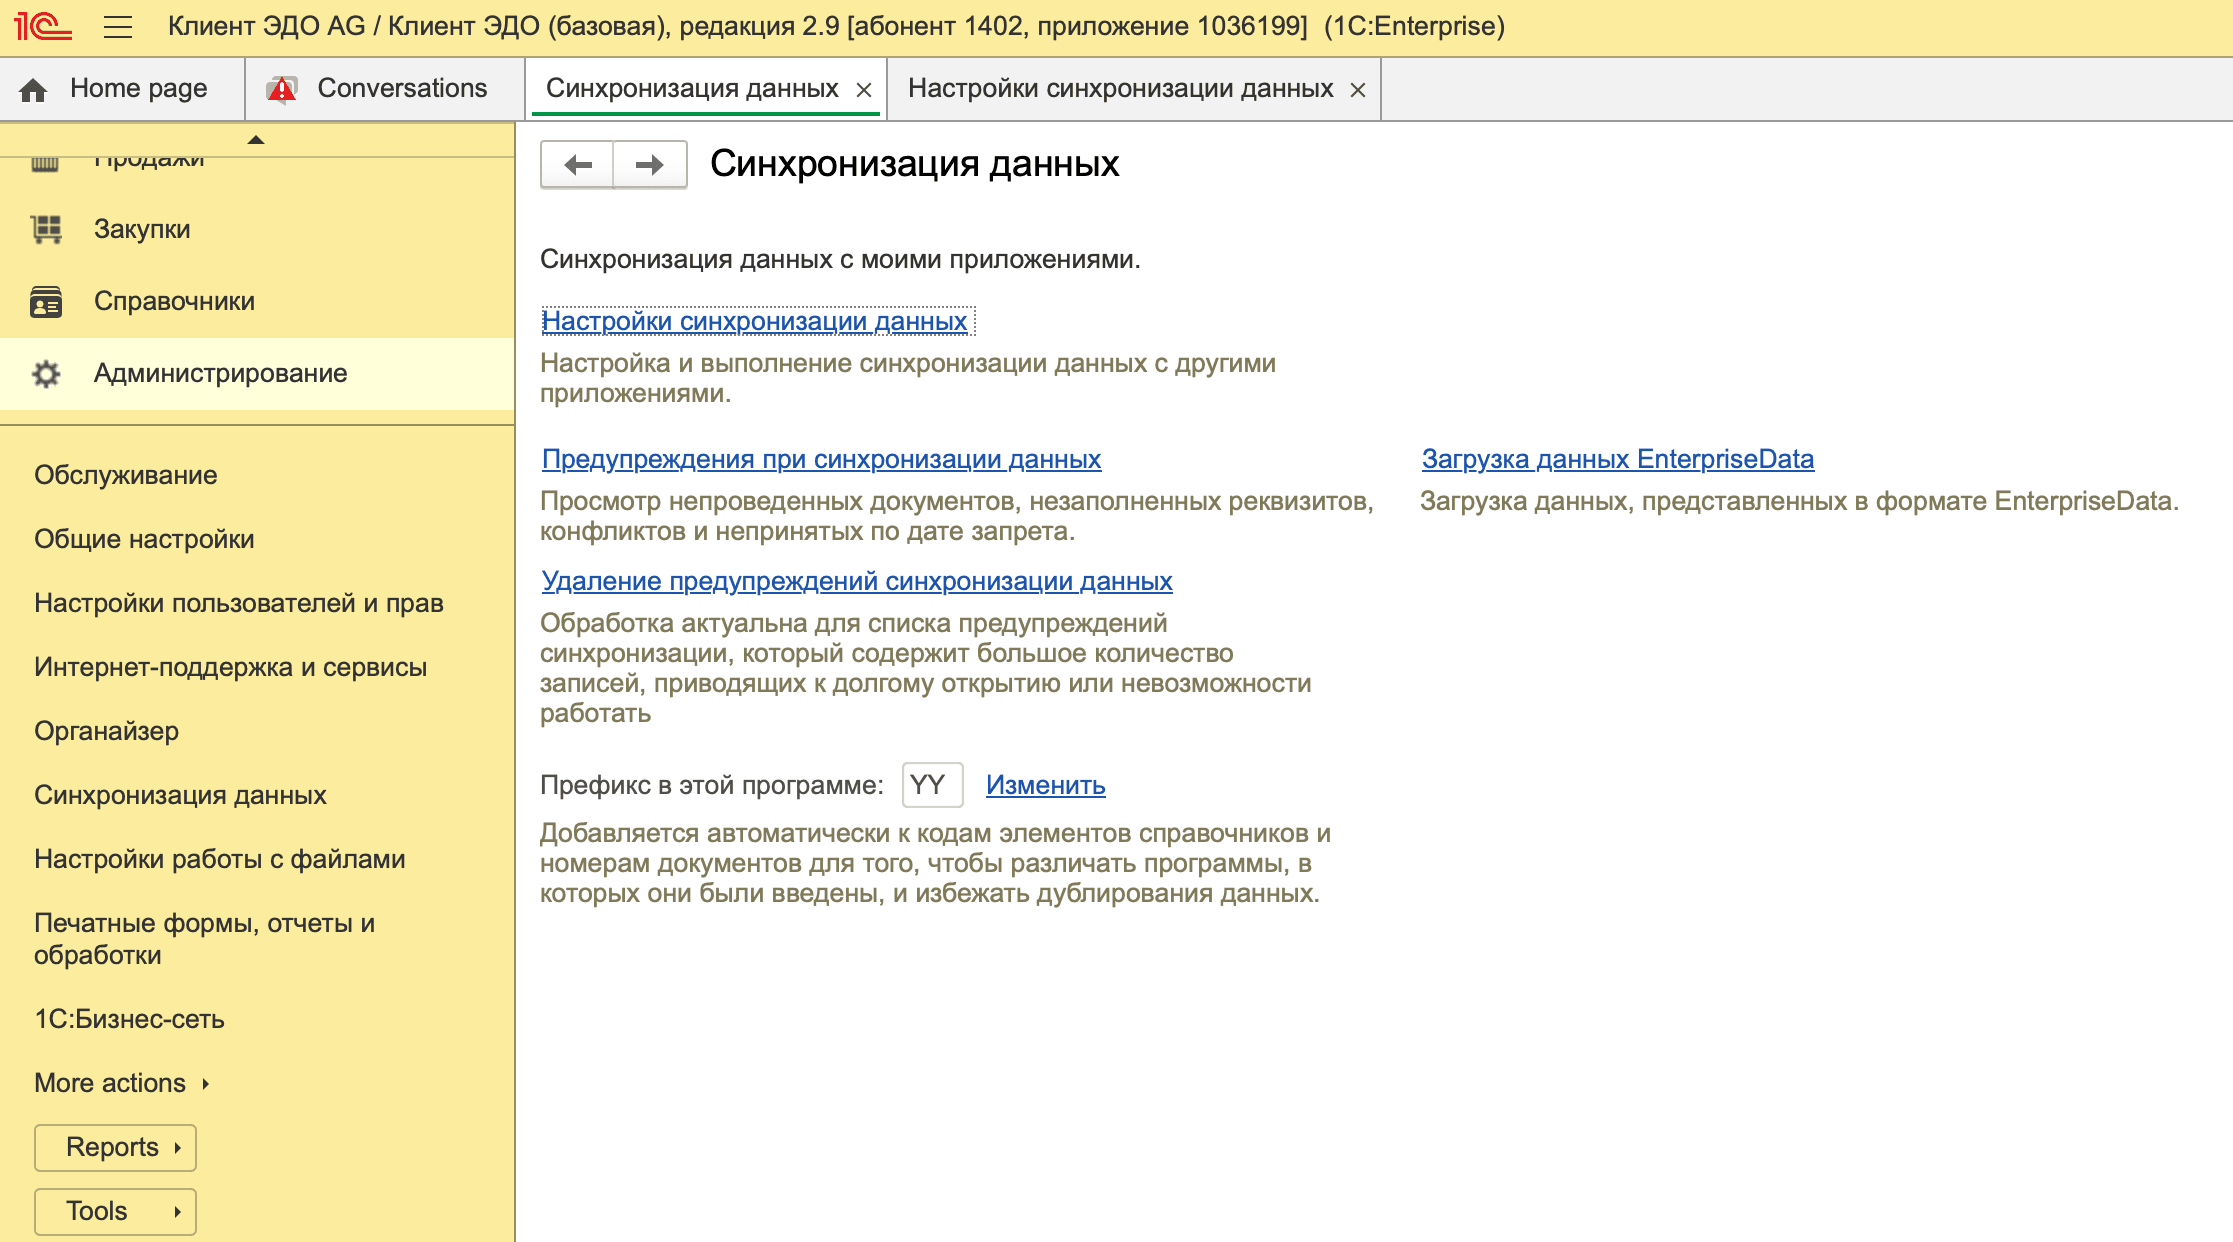
Task: Click the back navigation arrow
Action: (x=576, y=163)
